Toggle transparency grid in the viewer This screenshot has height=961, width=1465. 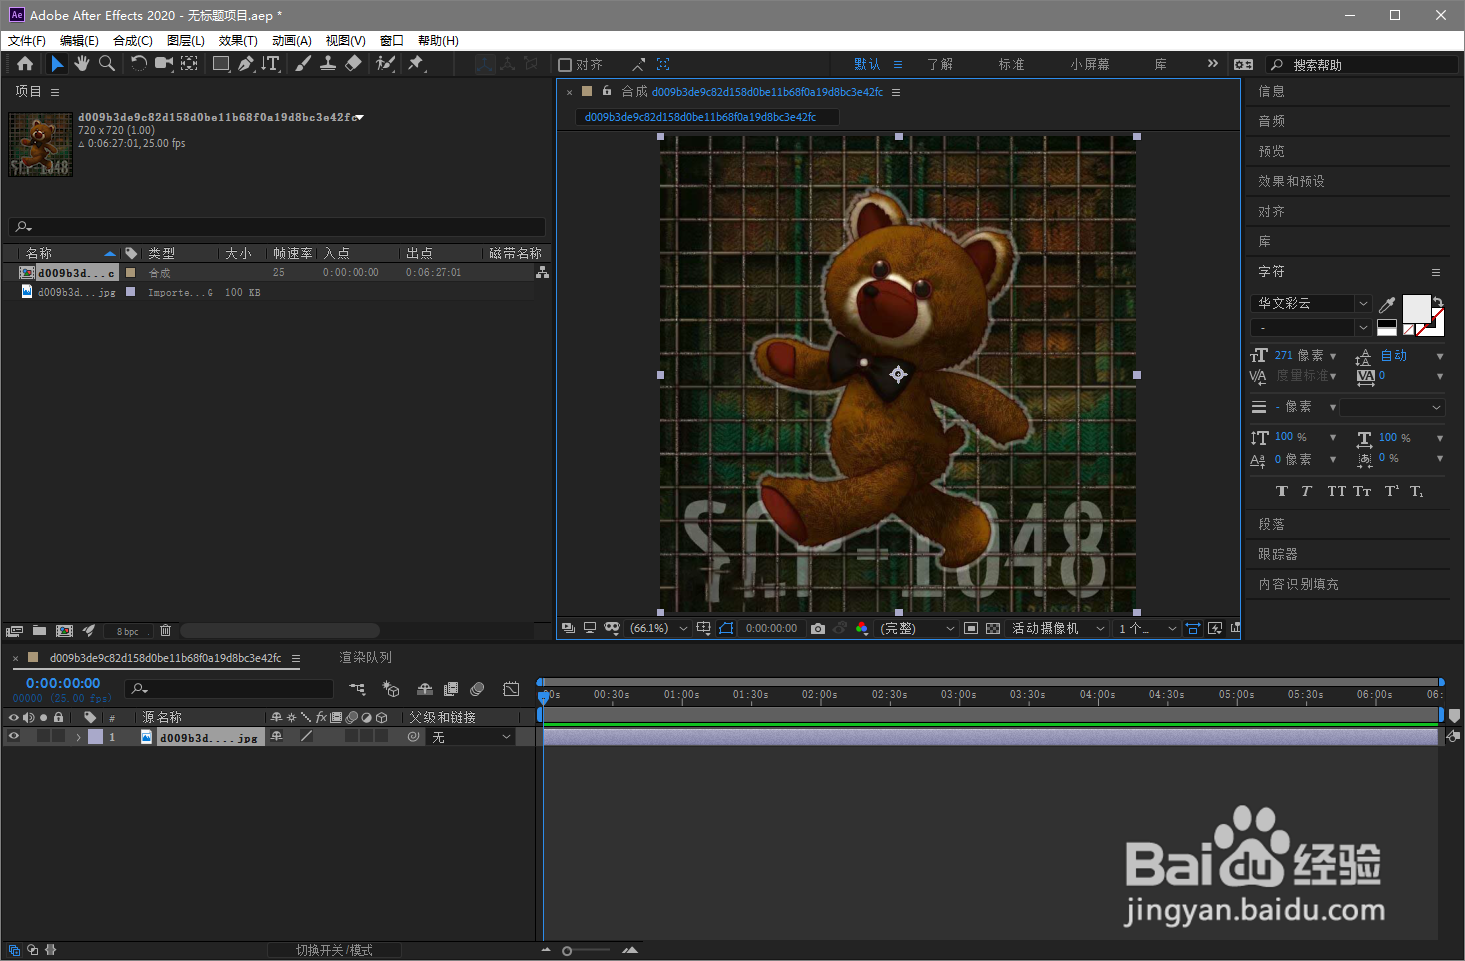(x=992, y=628)
